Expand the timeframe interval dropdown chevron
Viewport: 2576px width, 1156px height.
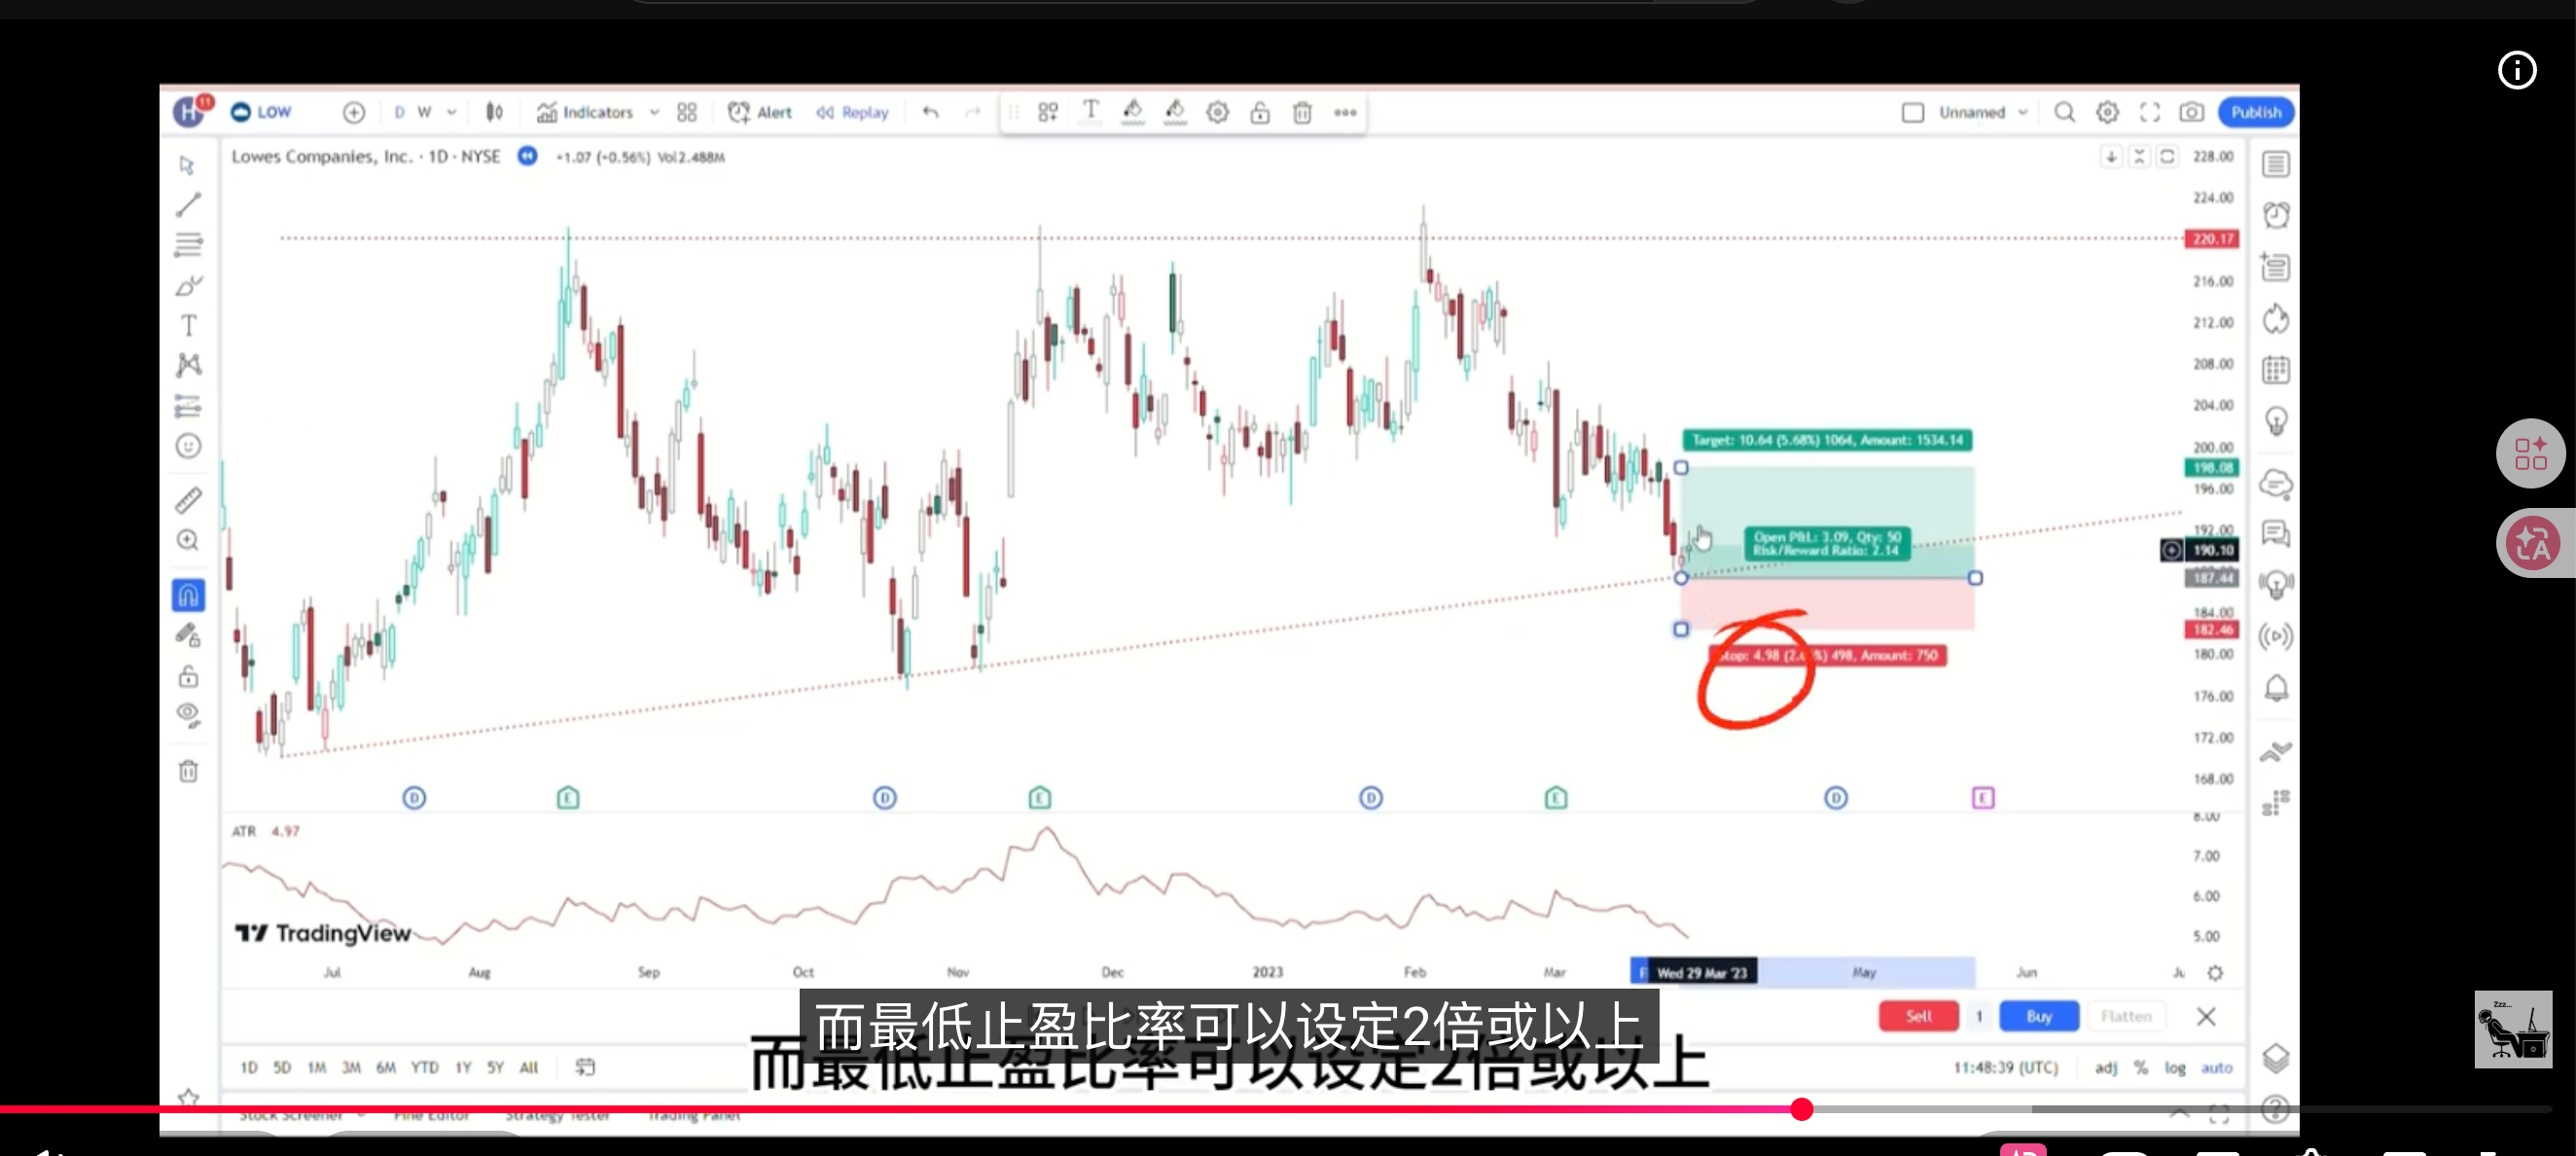[x=452, y=113]
